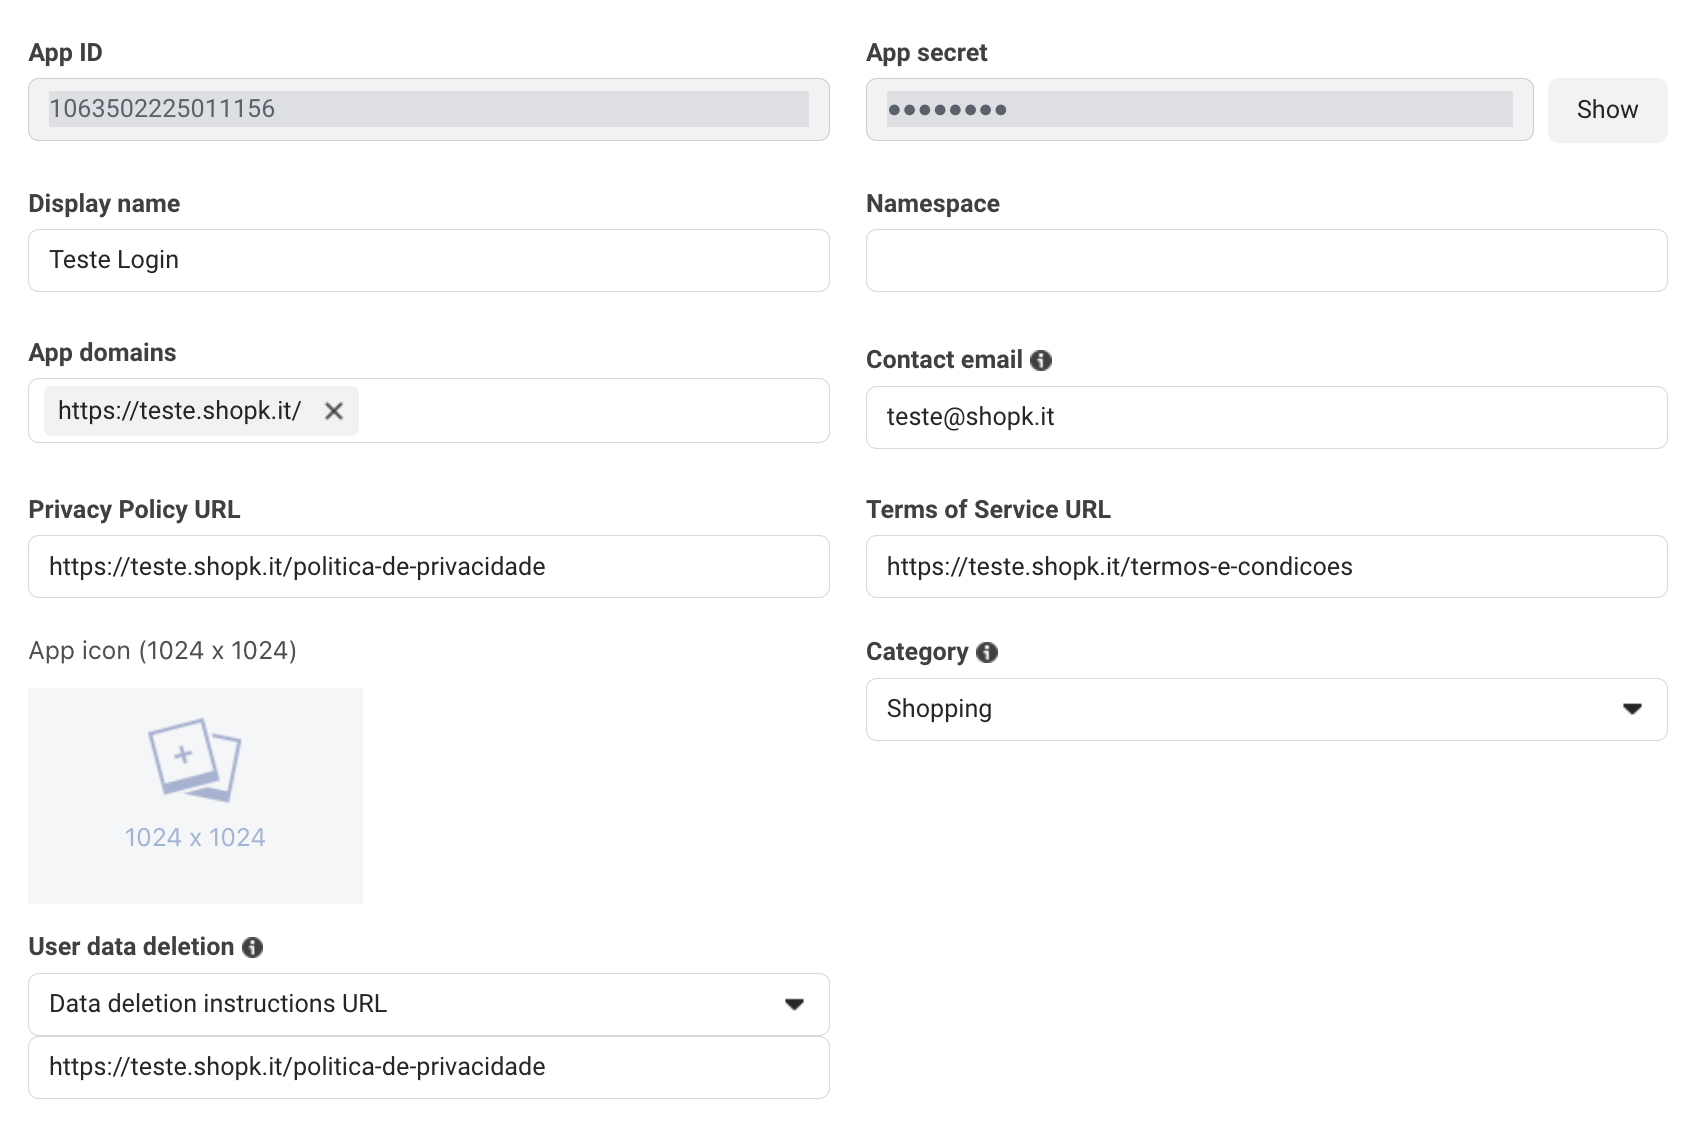
Task: Click the Contact email info icon
Action: [1041, 360]
